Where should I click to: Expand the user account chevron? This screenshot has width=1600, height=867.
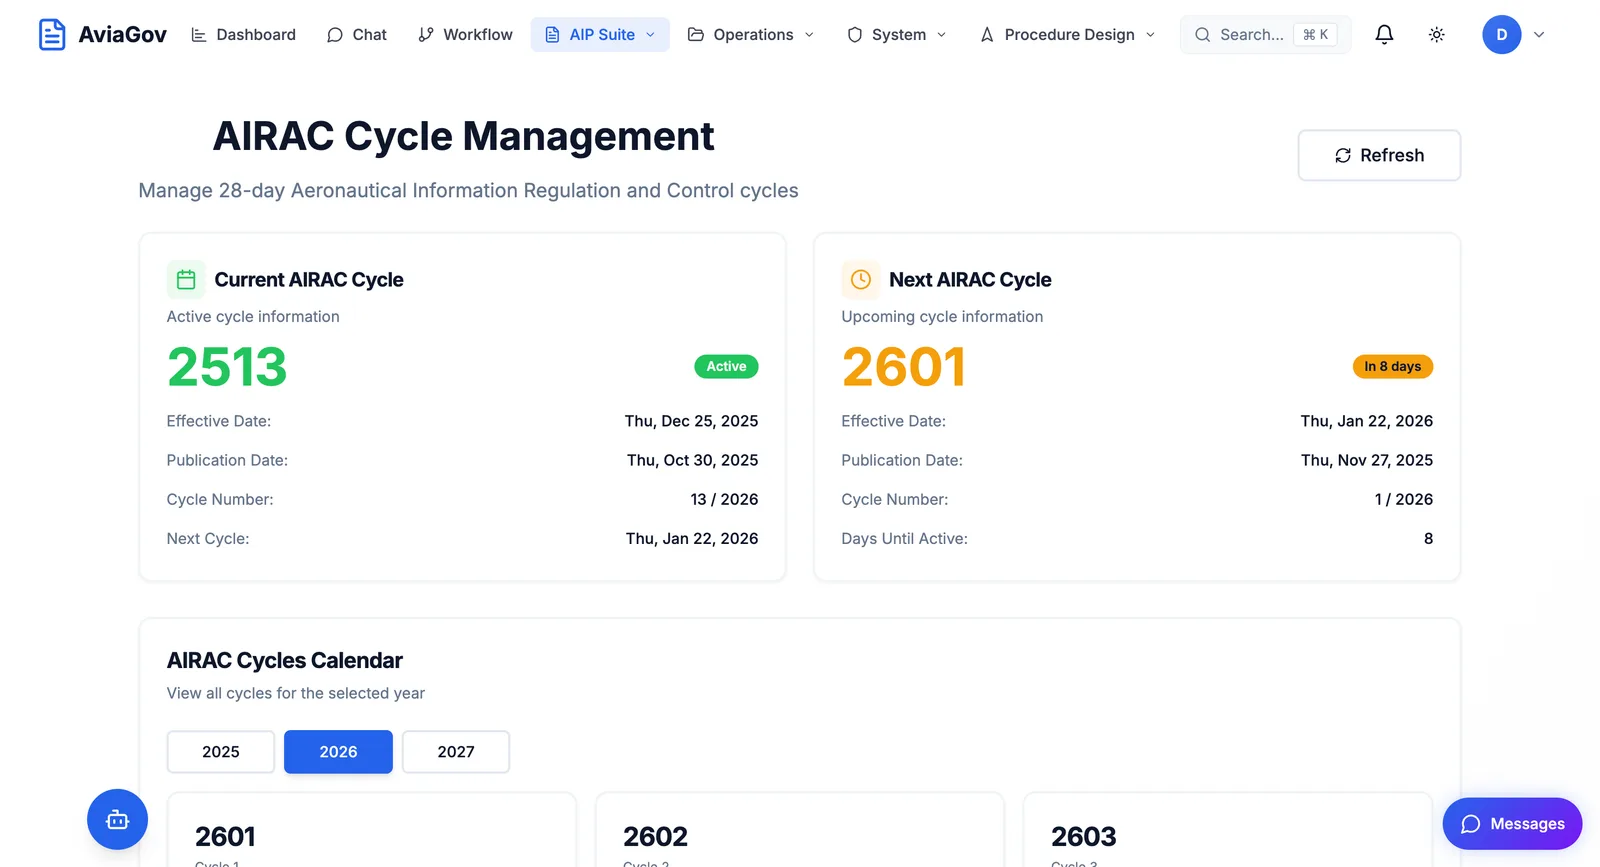[x=1539, y=35]
